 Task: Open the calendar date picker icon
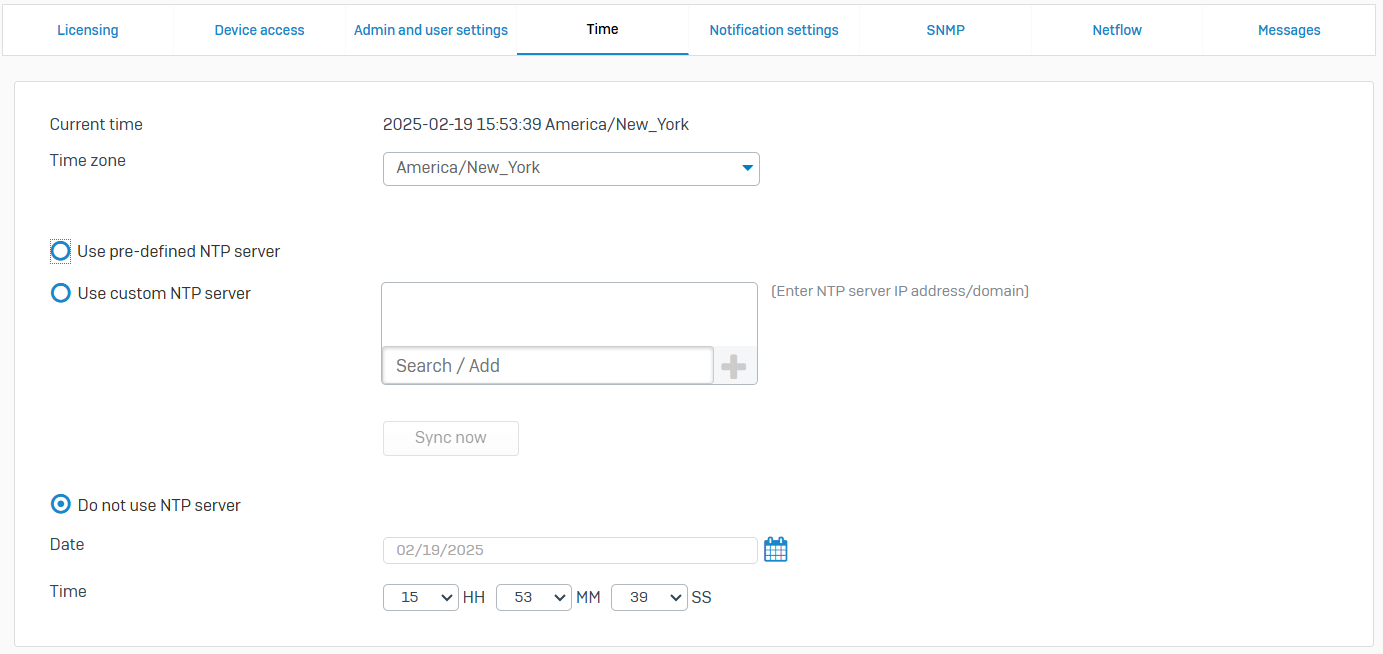click(776, 550)
